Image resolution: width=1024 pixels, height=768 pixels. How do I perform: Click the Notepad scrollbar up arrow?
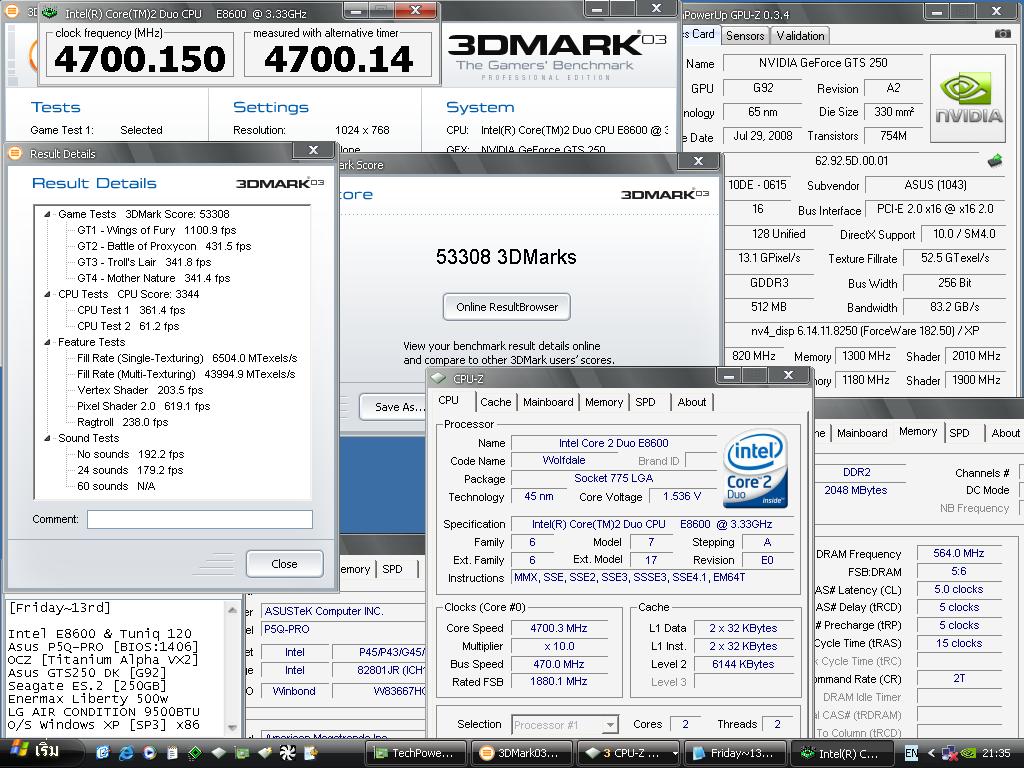click(x=232, y=610)
